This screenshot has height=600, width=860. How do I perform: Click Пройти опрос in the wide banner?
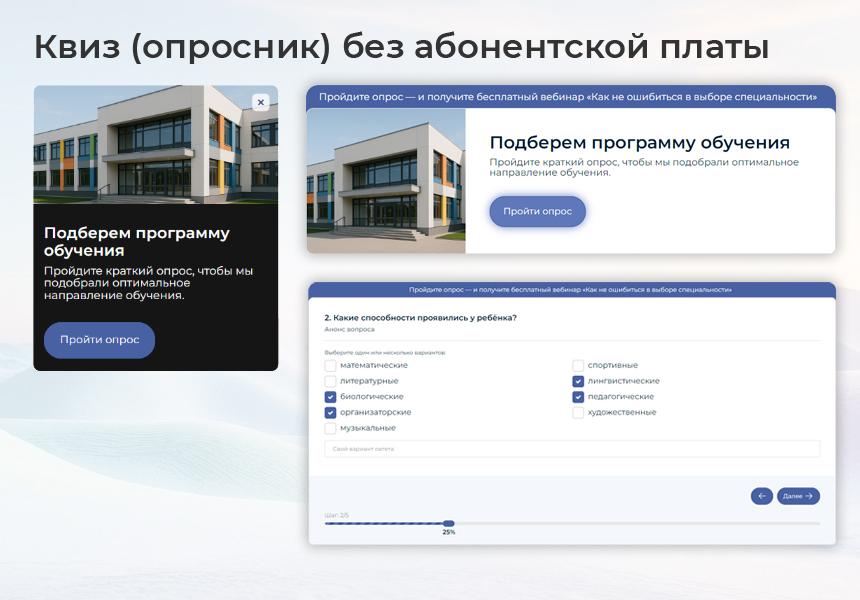(x=537, y=211)
